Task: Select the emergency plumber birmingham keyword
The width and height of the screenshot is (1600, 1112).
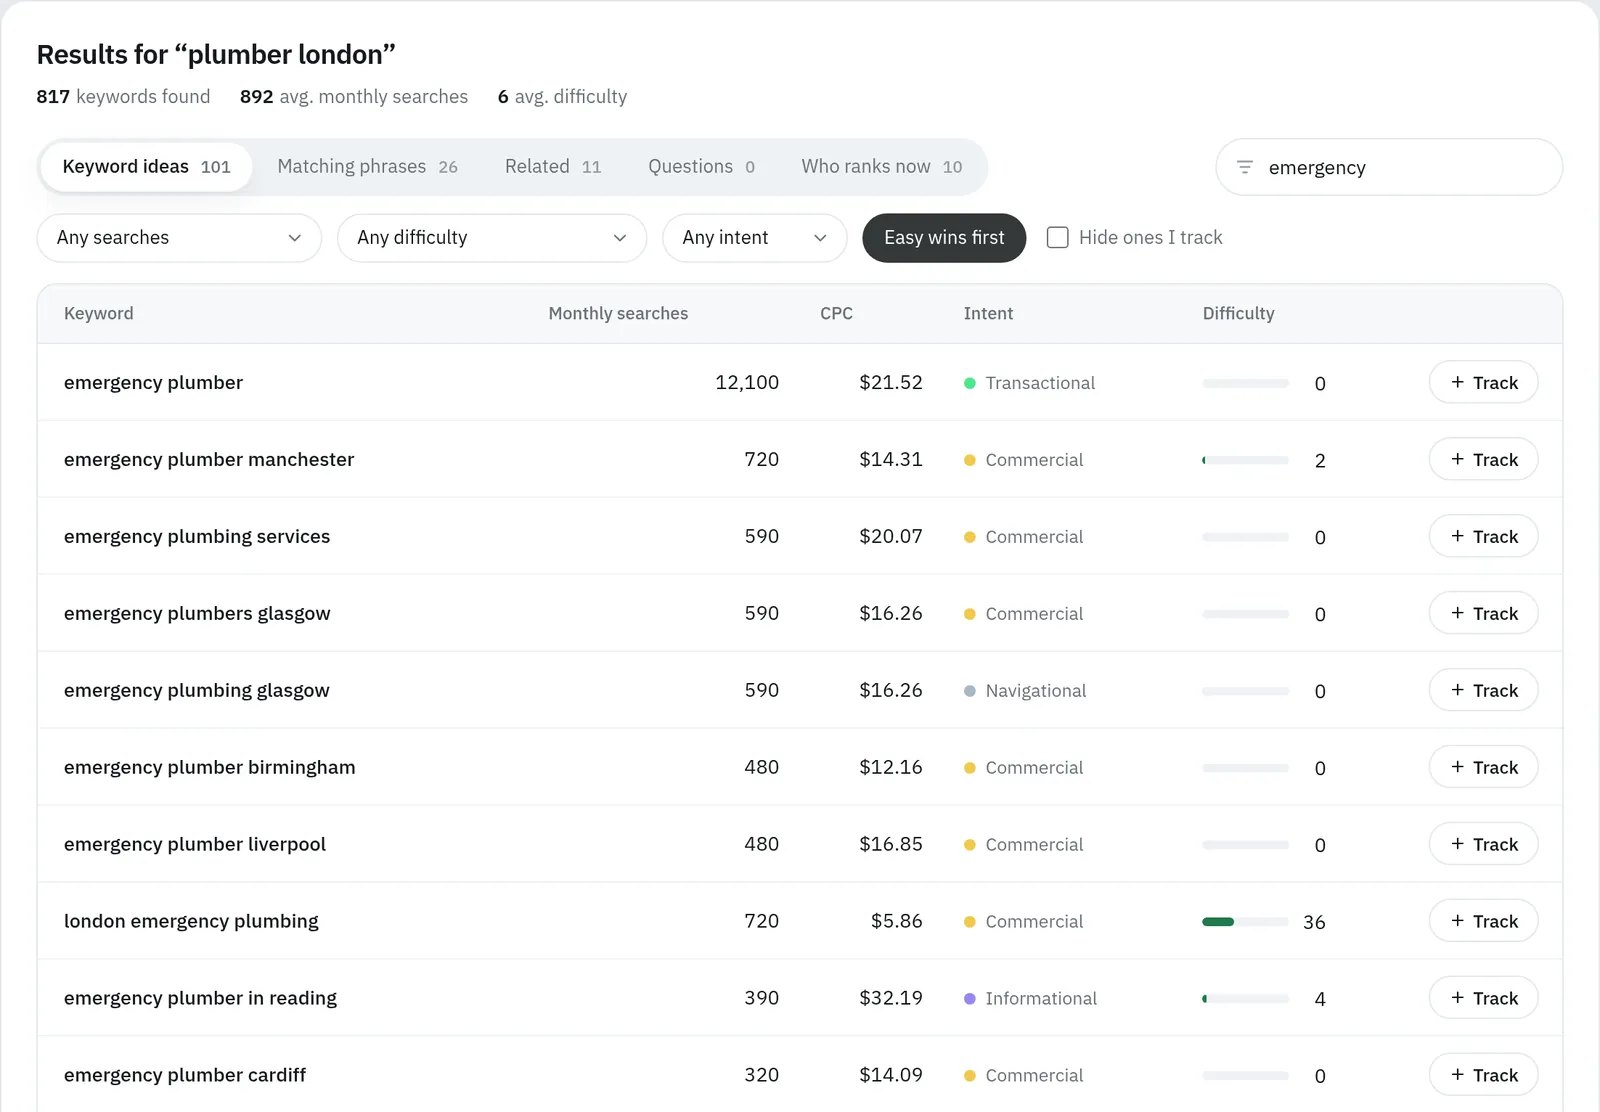Action: (x=210, y=768)
